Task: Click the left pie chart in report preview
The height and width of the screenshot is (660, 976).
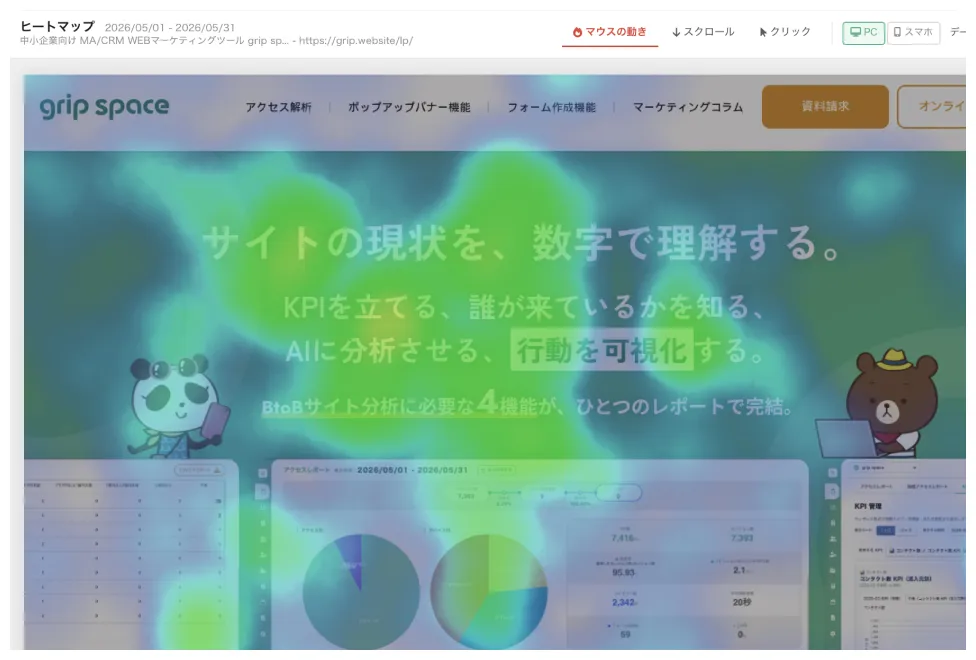Action: point(361,592)
